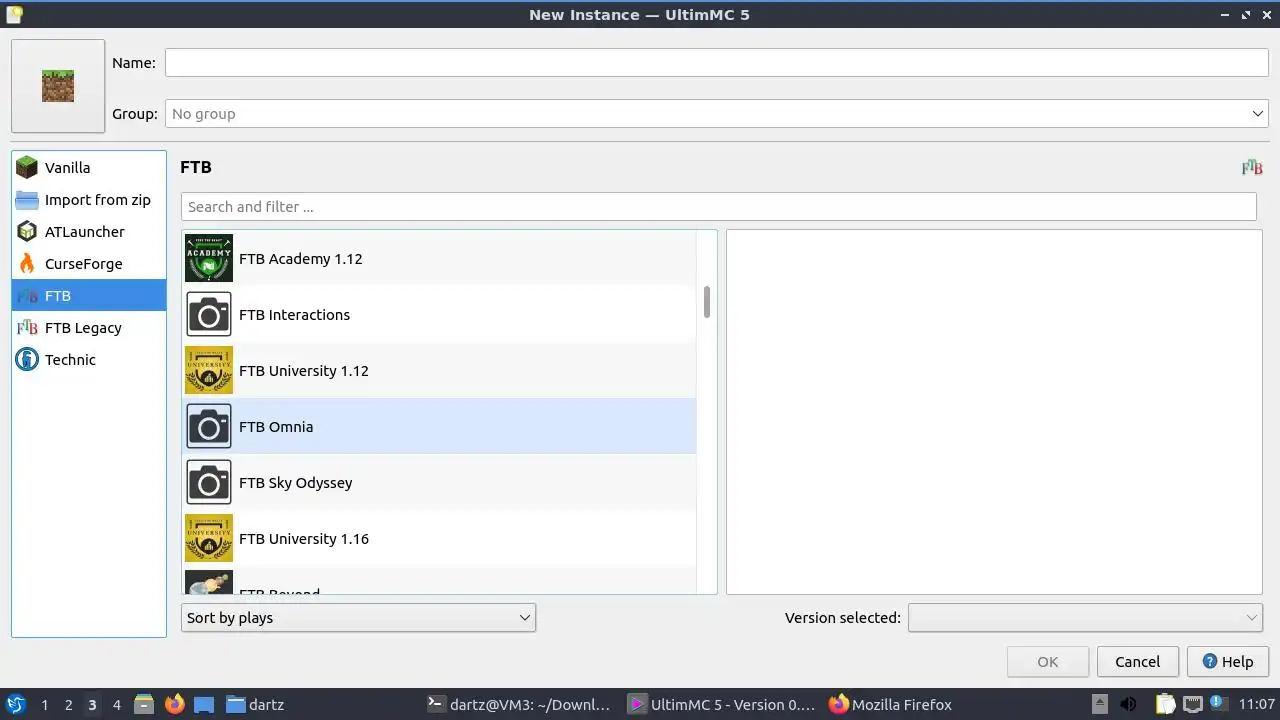Image resolution: width=1280 pixels, height=720 pixels.
Task: Click the modpack list vertical scrollbar handle
Action: pyautogui.click(x=707, y=302)
